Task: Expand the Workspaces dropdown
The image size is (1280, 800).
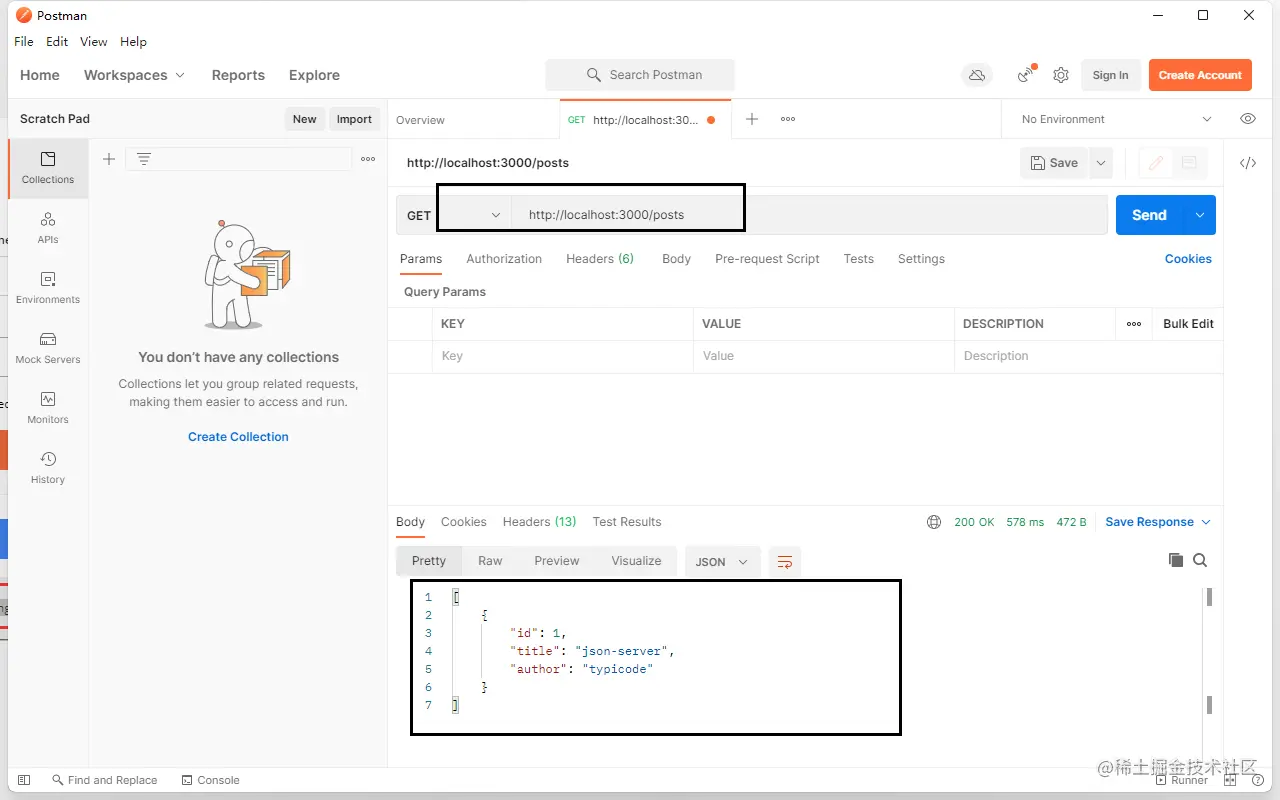Action: (x=134, y=75)
